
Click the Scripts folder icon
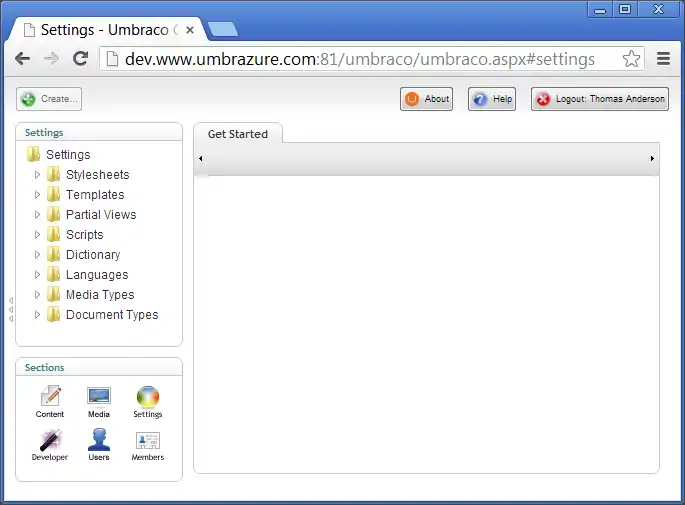point(53,235)
